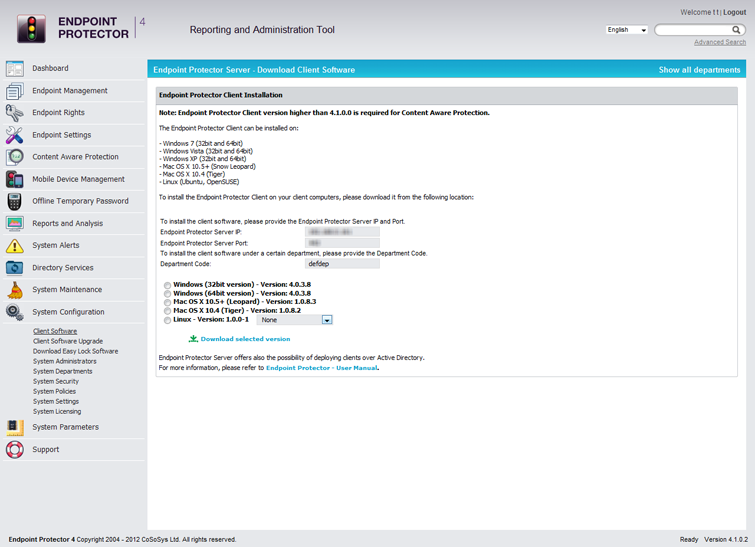Select Windows (64bit version) radio button

[167, 294]
